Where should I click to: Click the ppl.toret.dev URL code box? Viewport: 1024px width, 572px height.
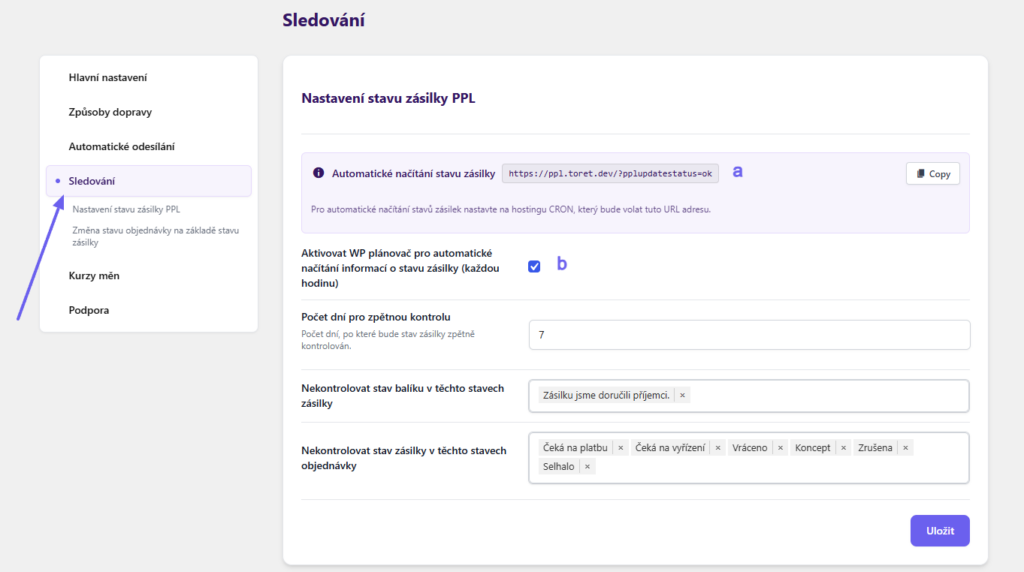pos(610,174)
